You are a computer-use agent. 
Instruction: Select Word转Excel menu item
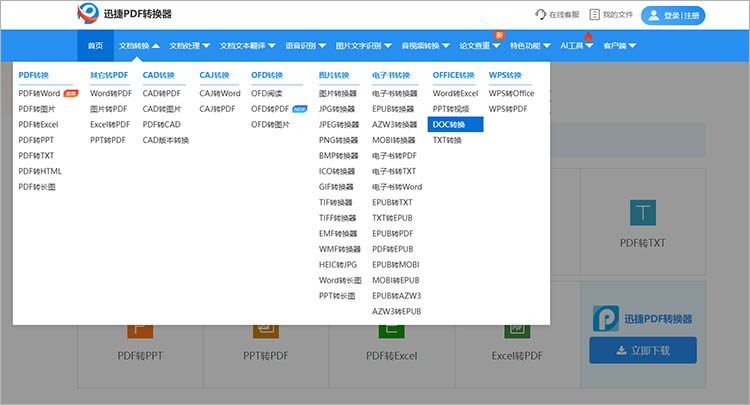455,93
